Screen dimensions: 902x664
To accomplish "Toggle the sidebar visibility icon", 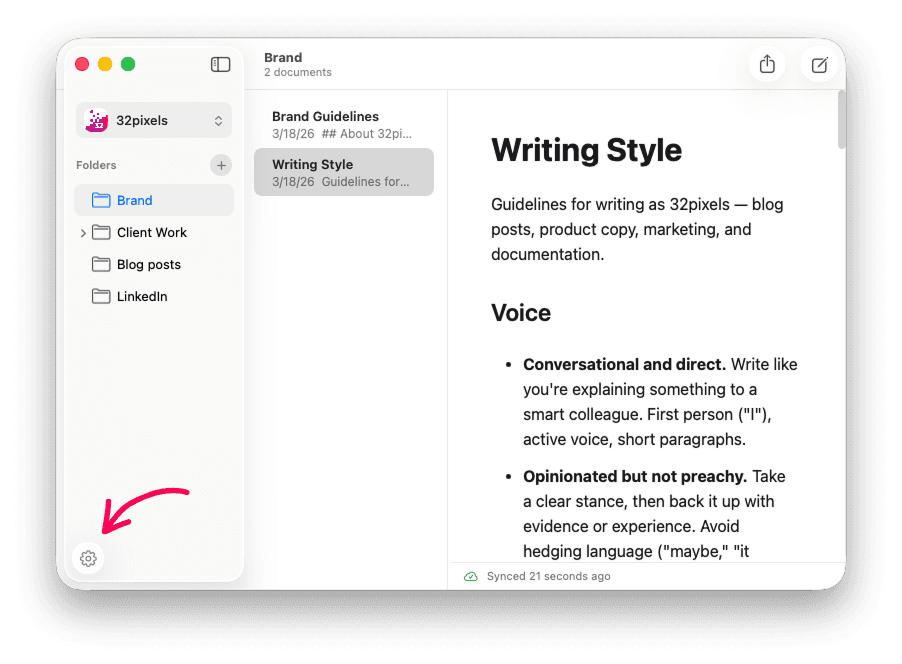I will (x=220, y=65).
